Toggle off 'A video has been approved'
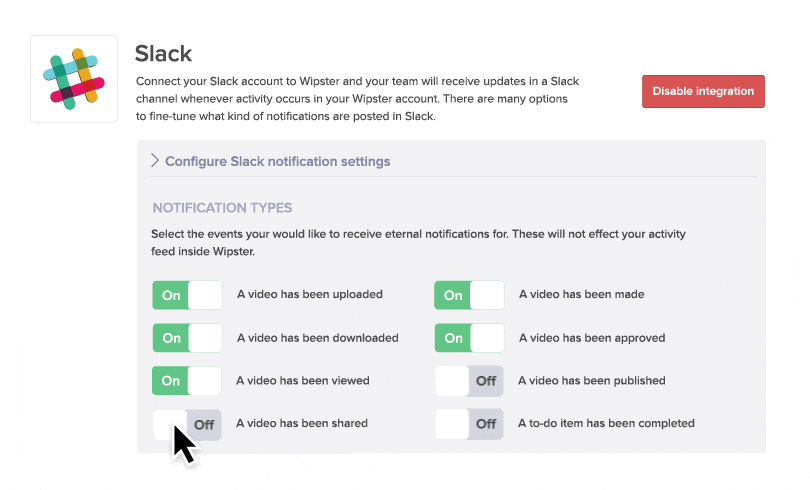810x490 pixels. click(469, 338)
